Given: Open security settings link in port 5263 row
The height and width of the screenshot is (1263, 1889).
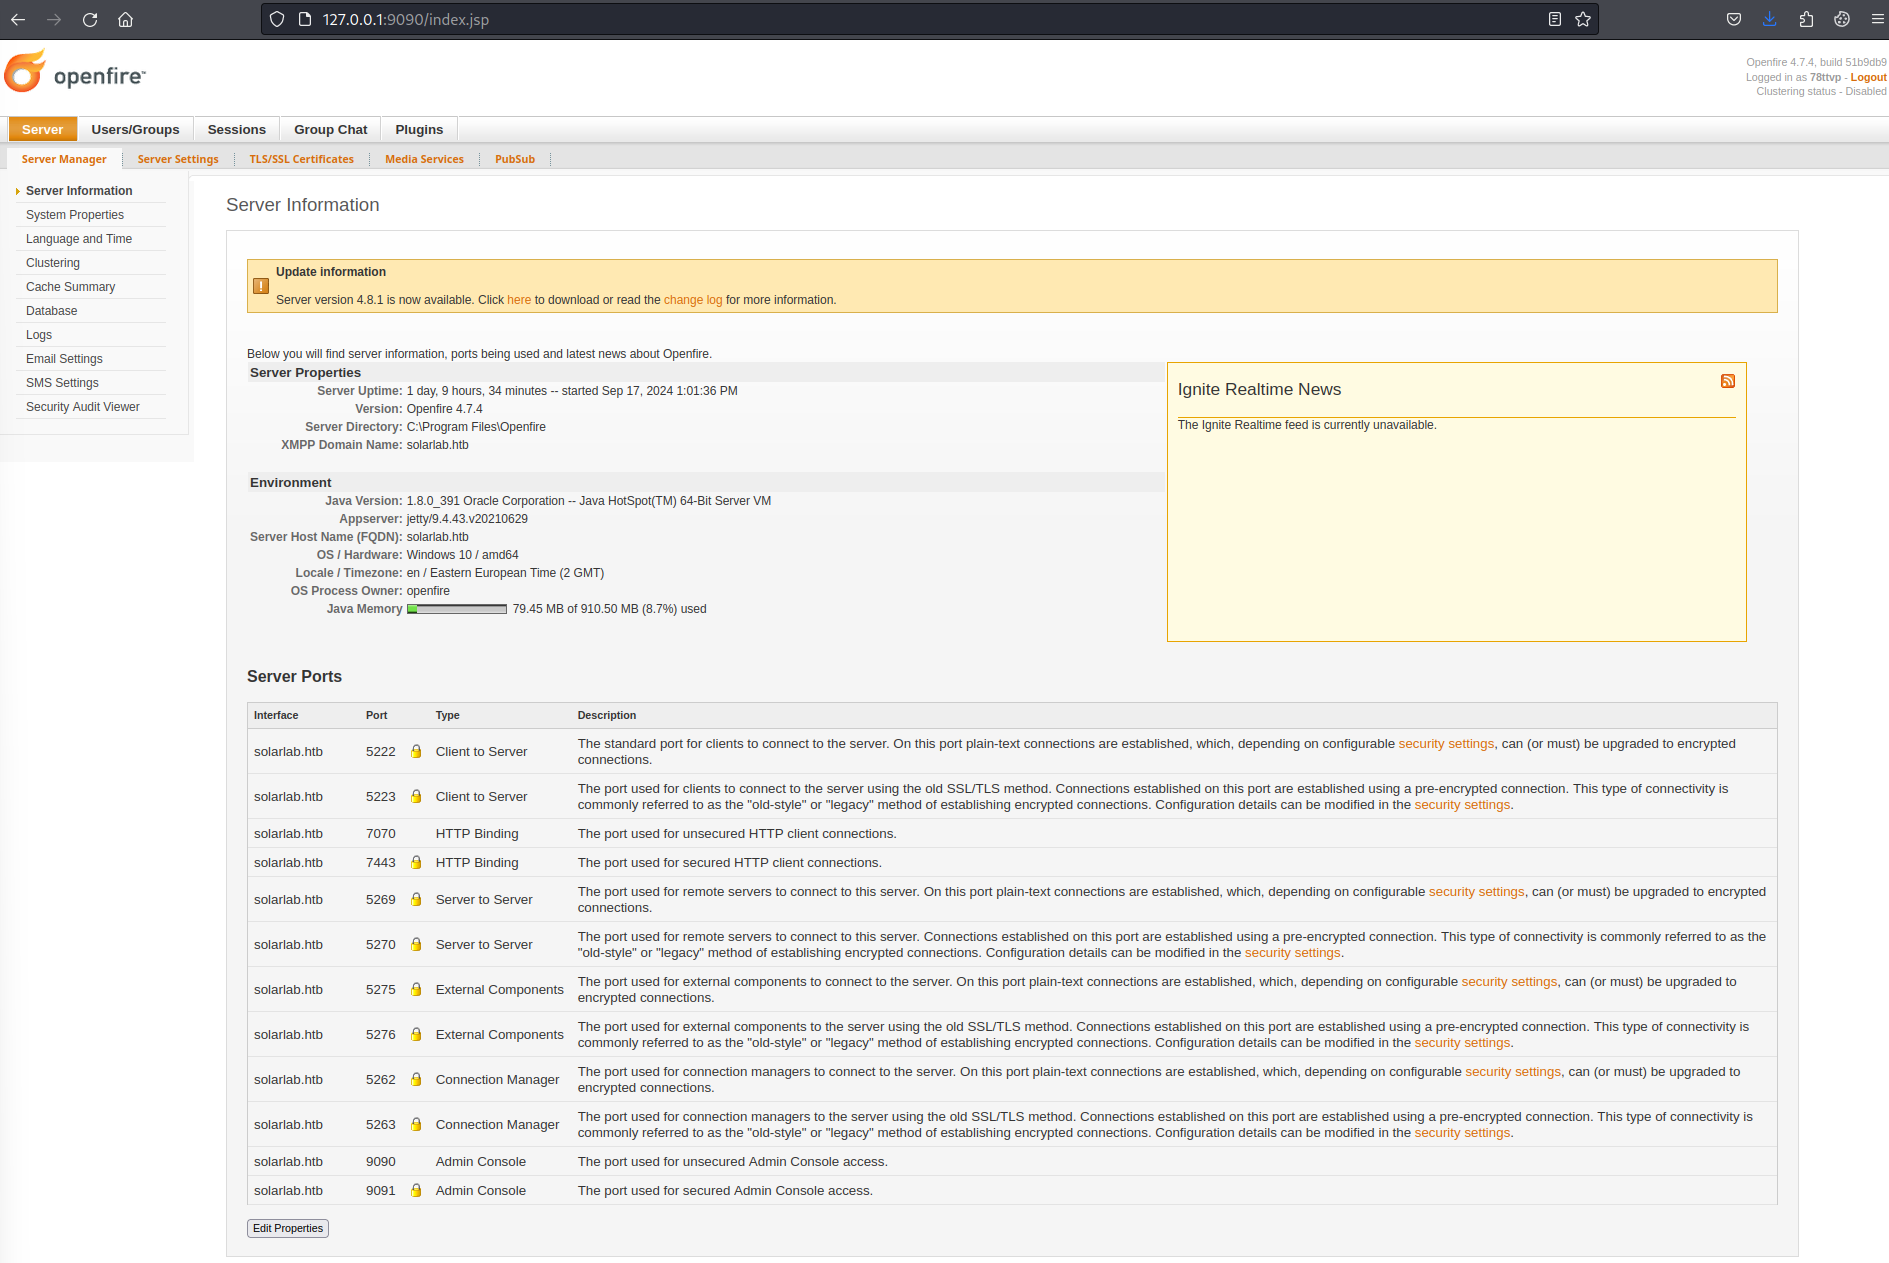Looking at the screenshot, I should click(x=1462, y=1132).
